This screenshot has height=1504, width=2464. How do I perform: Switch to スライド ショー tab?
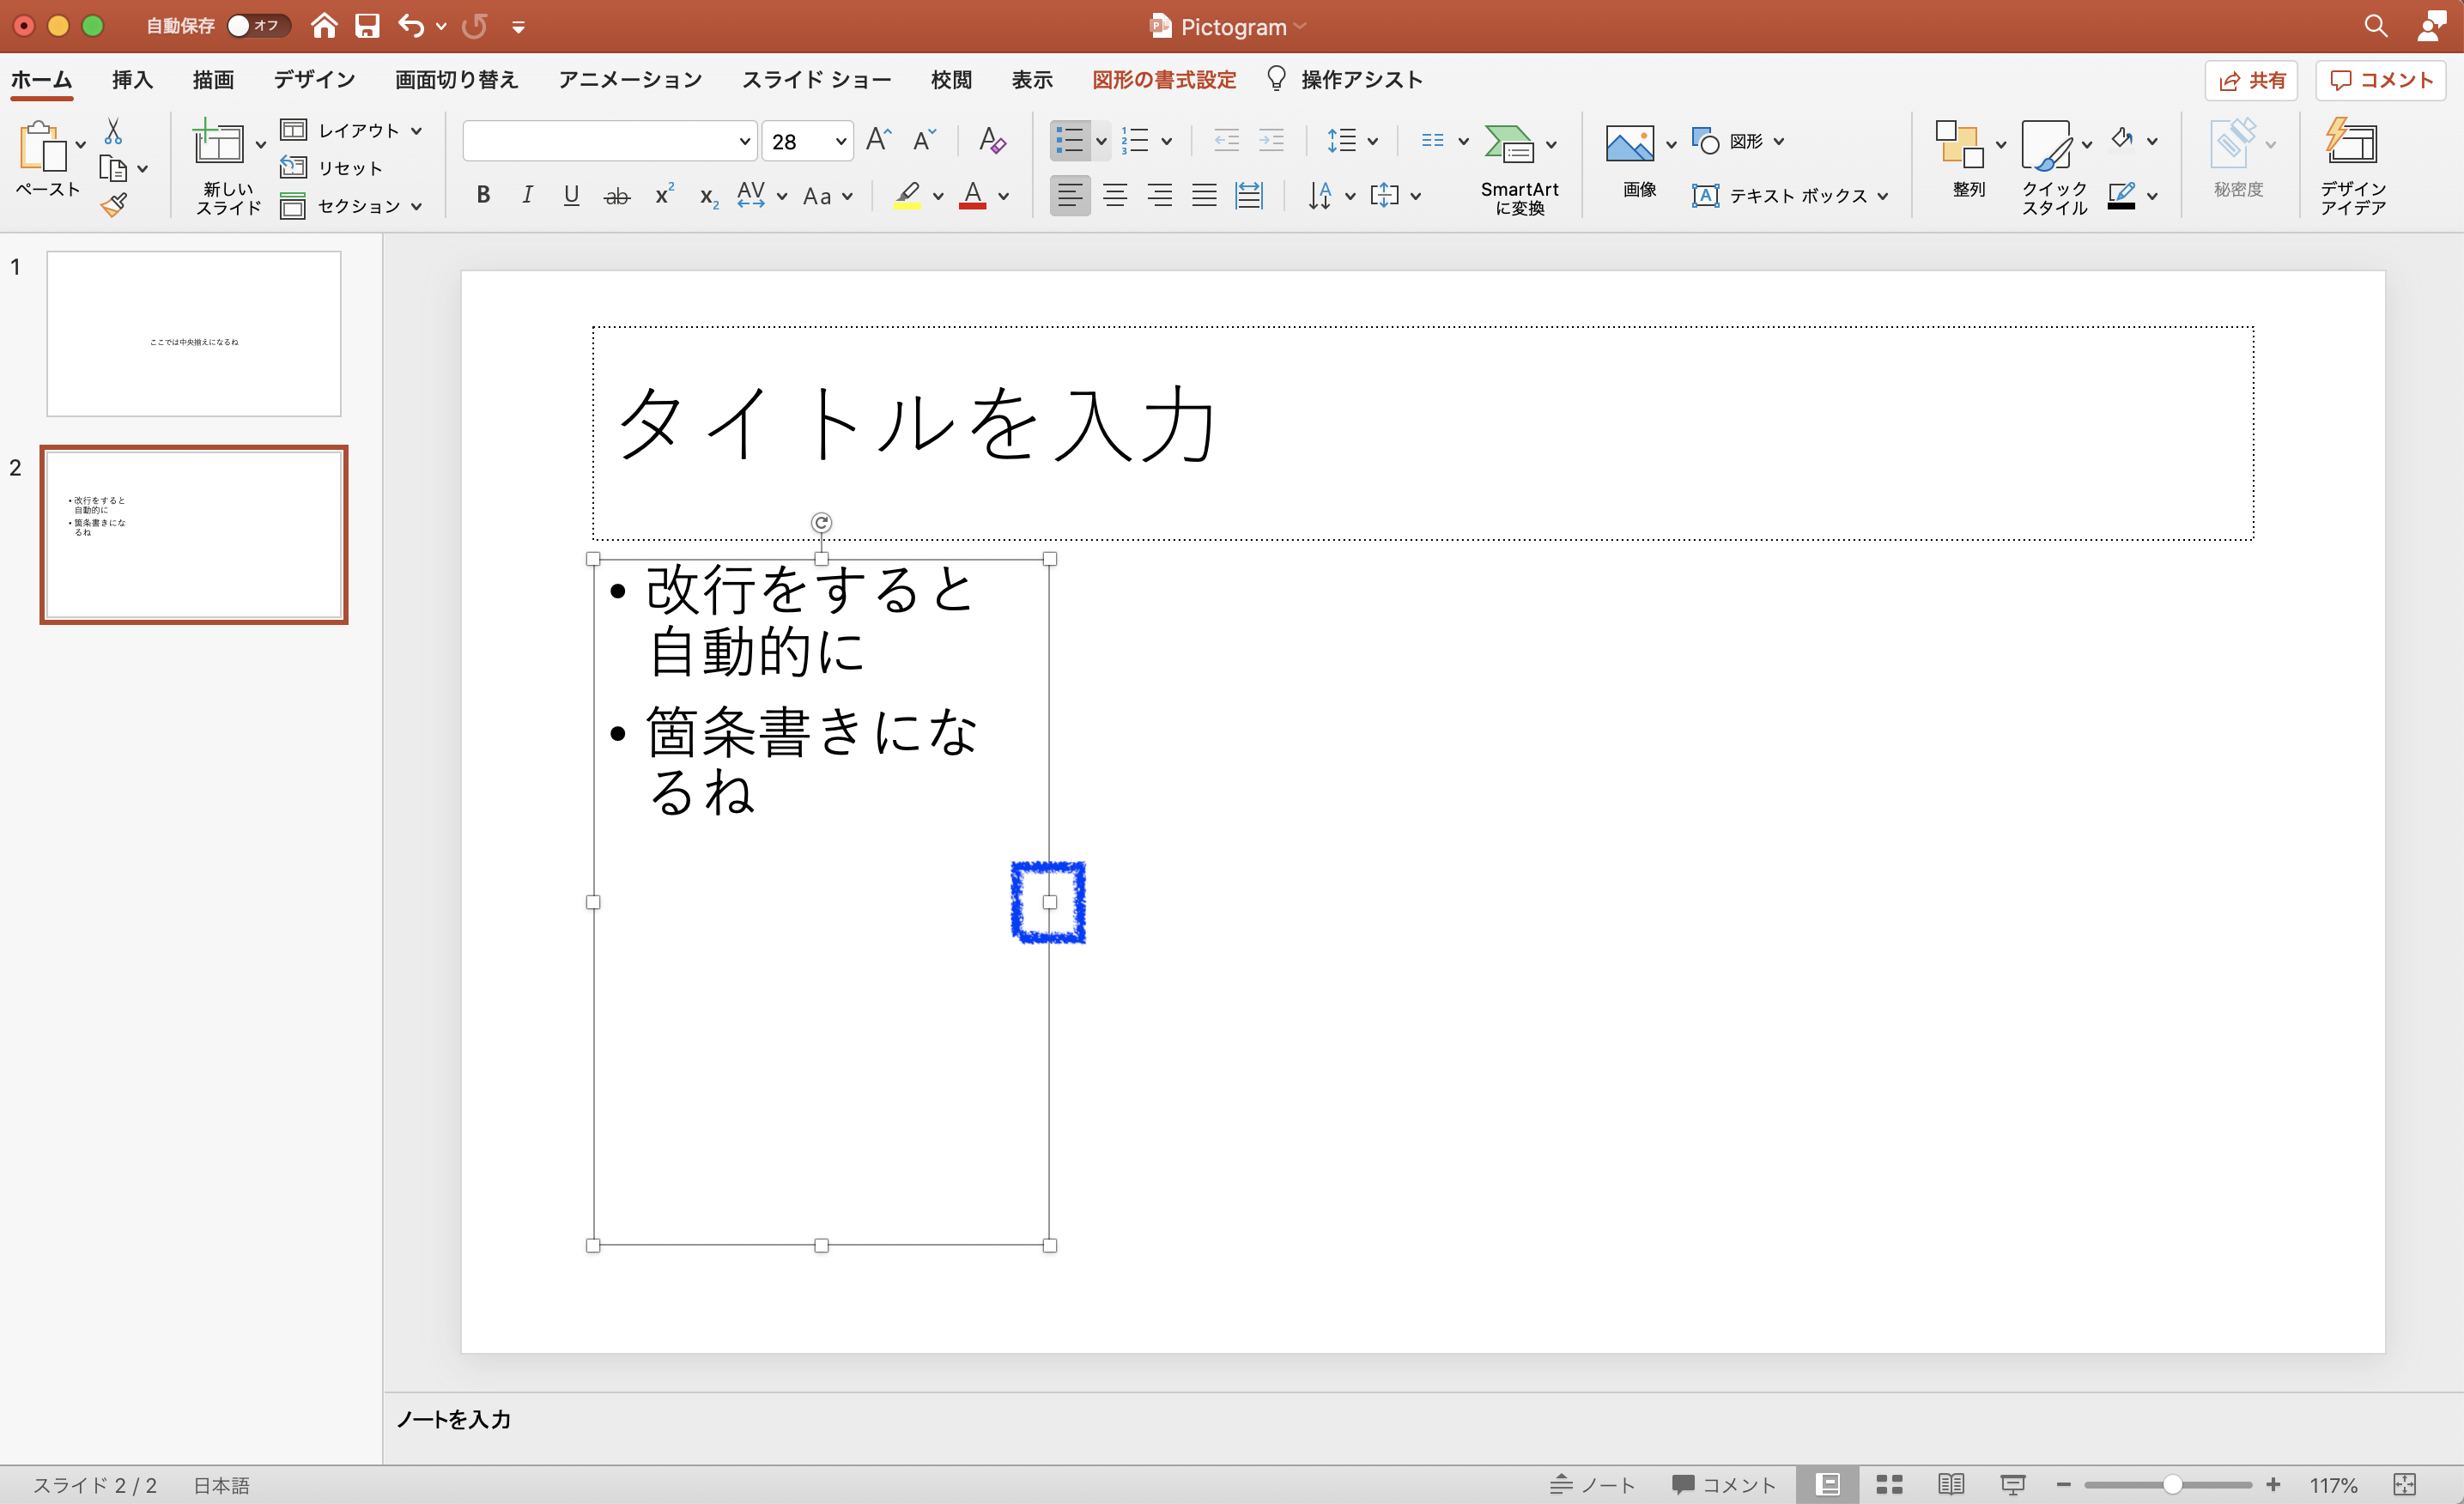point(816,80)
